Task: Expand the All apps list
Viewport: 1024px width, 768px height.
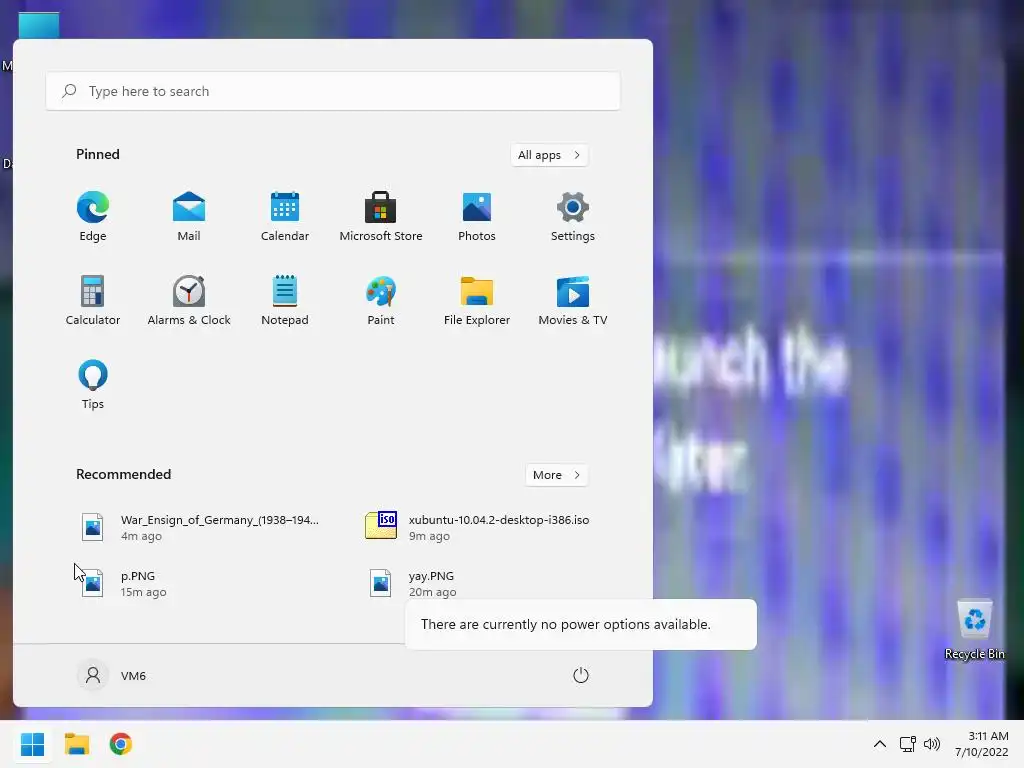Action: click(549, 155)
